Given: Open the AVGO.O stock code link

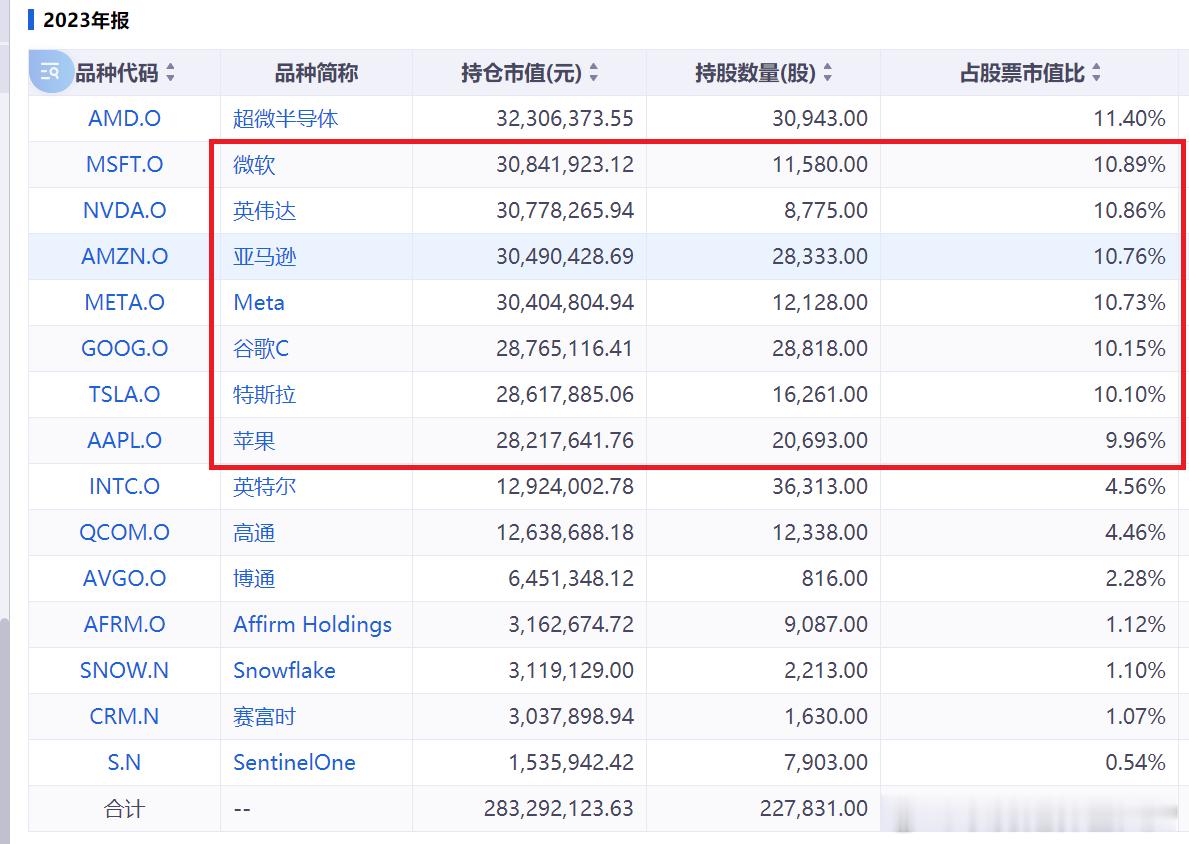Looking at the screenshot, I should 124,579.
